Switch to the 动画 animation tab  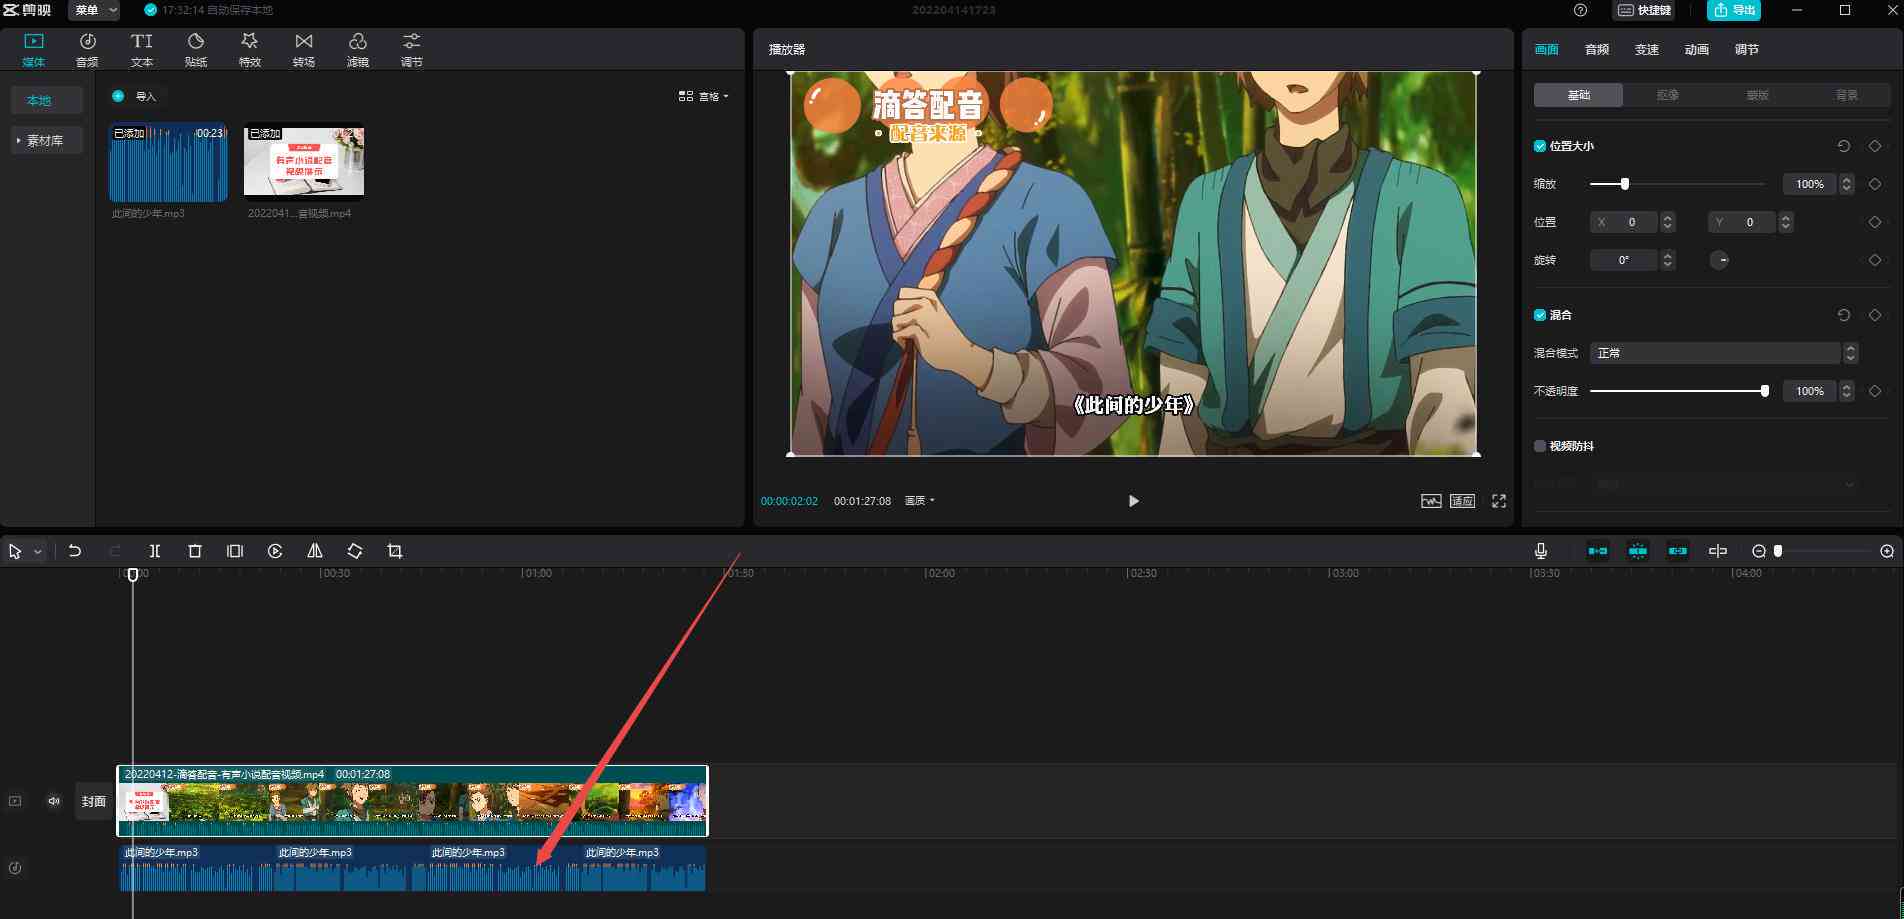tap(1697, 50)
